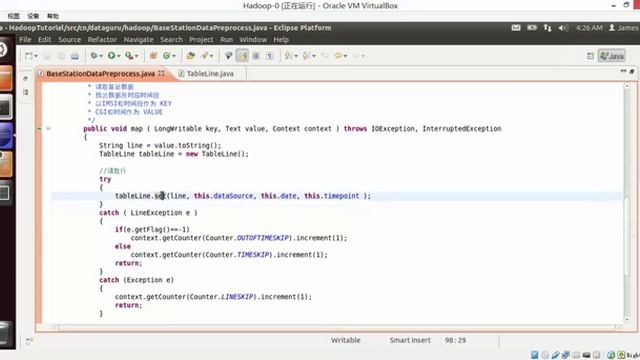The height and width of the screenshot is (360, 640).
Task: Maximize the editor area
Action: (x=631, y=71)
